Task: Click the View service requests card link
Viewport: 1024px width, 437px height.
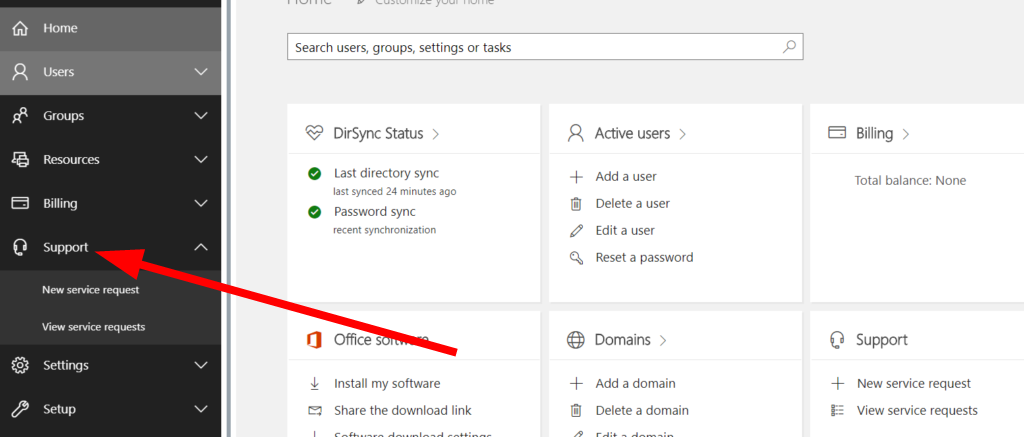Action: pyautogui.click(x=917, y=410)
